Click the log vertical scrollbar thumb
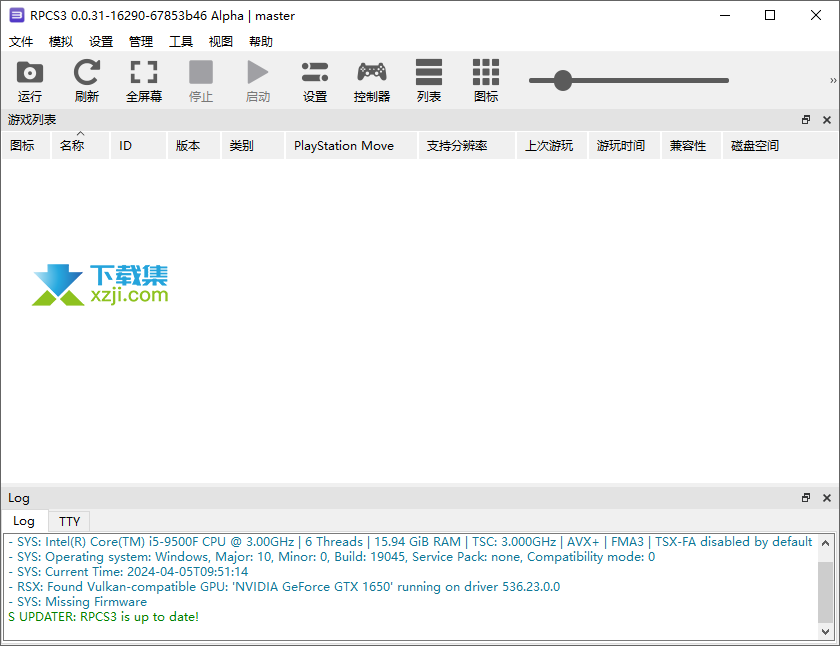840x646 pixels. 826,592
